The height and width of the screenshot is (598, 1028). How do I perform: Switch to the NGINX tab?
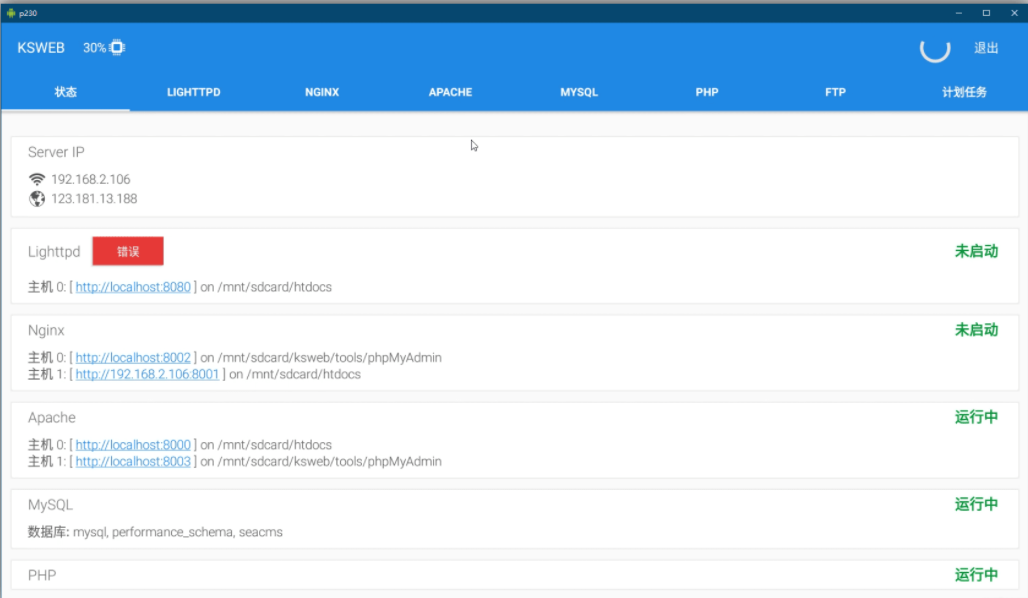[x=322, y=92]
